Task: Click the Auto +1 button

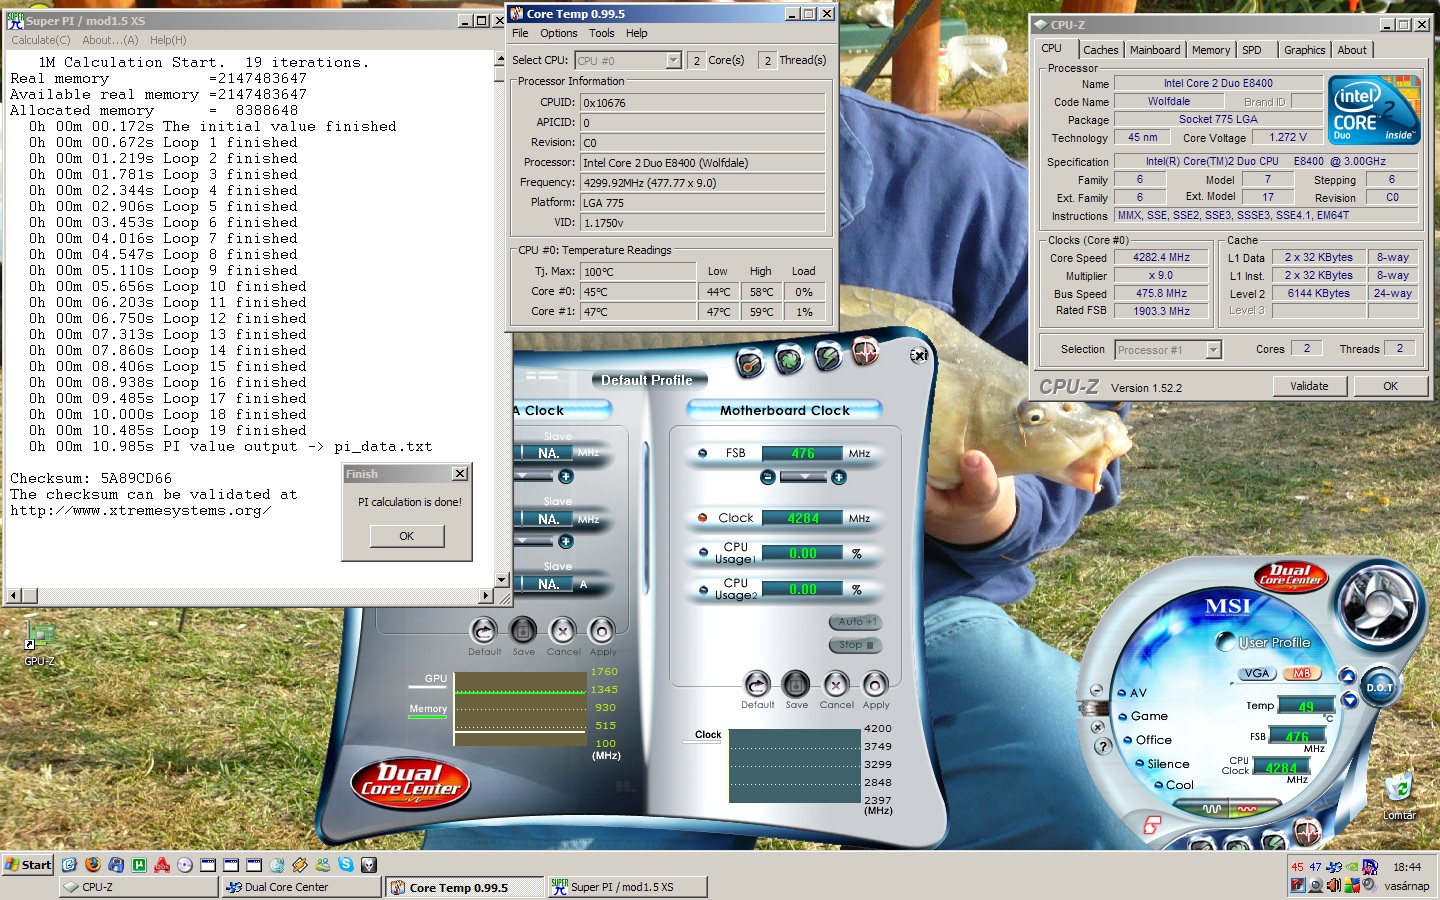Action: 855,622
